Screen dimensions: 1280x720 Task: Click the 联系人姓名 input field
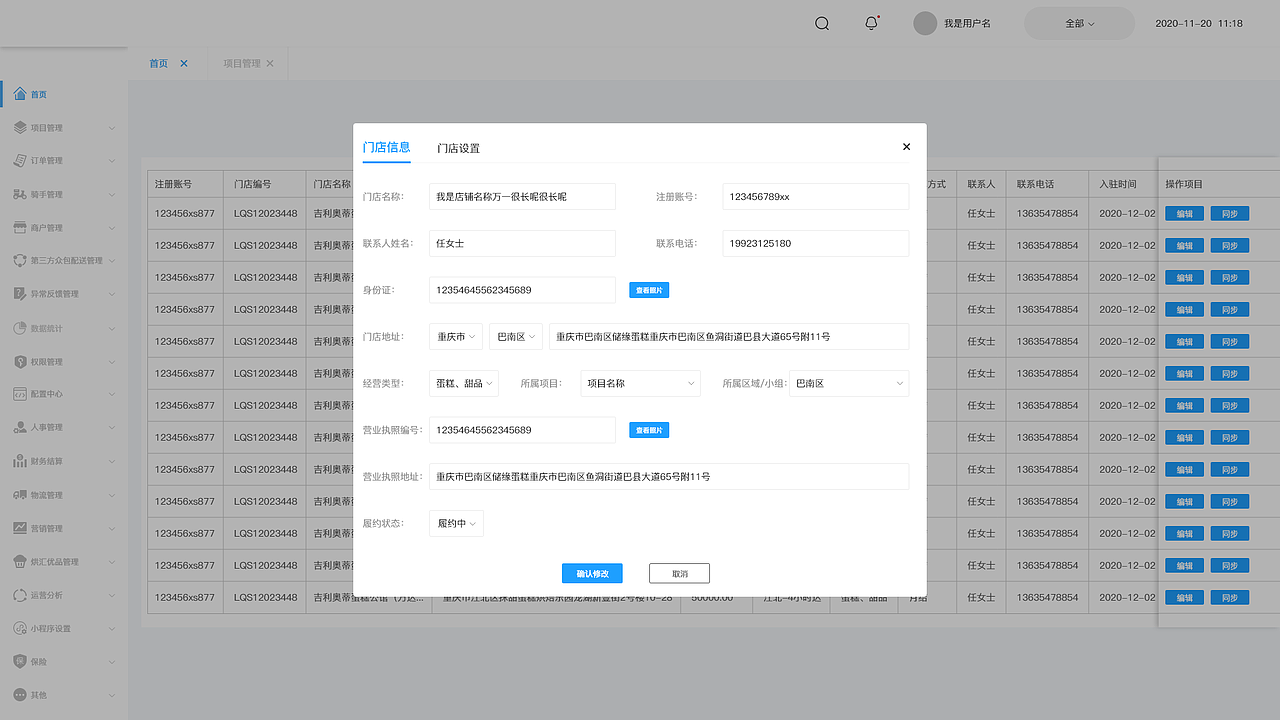[x=522, y=243]
